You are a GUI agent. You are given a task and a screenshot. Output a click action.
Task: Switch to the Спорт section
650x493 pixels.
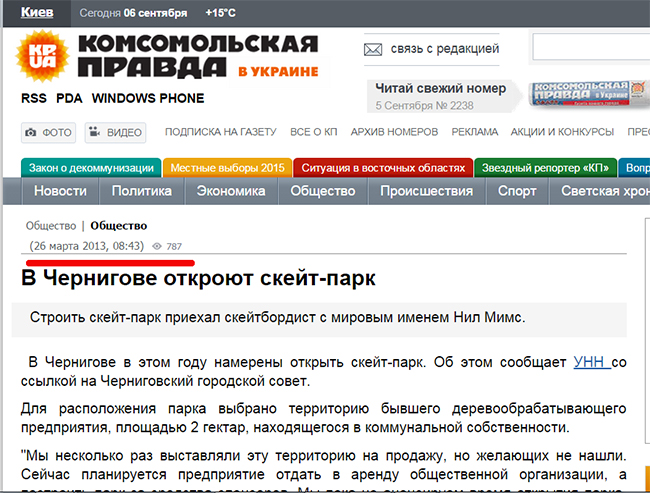pos(517,191)
